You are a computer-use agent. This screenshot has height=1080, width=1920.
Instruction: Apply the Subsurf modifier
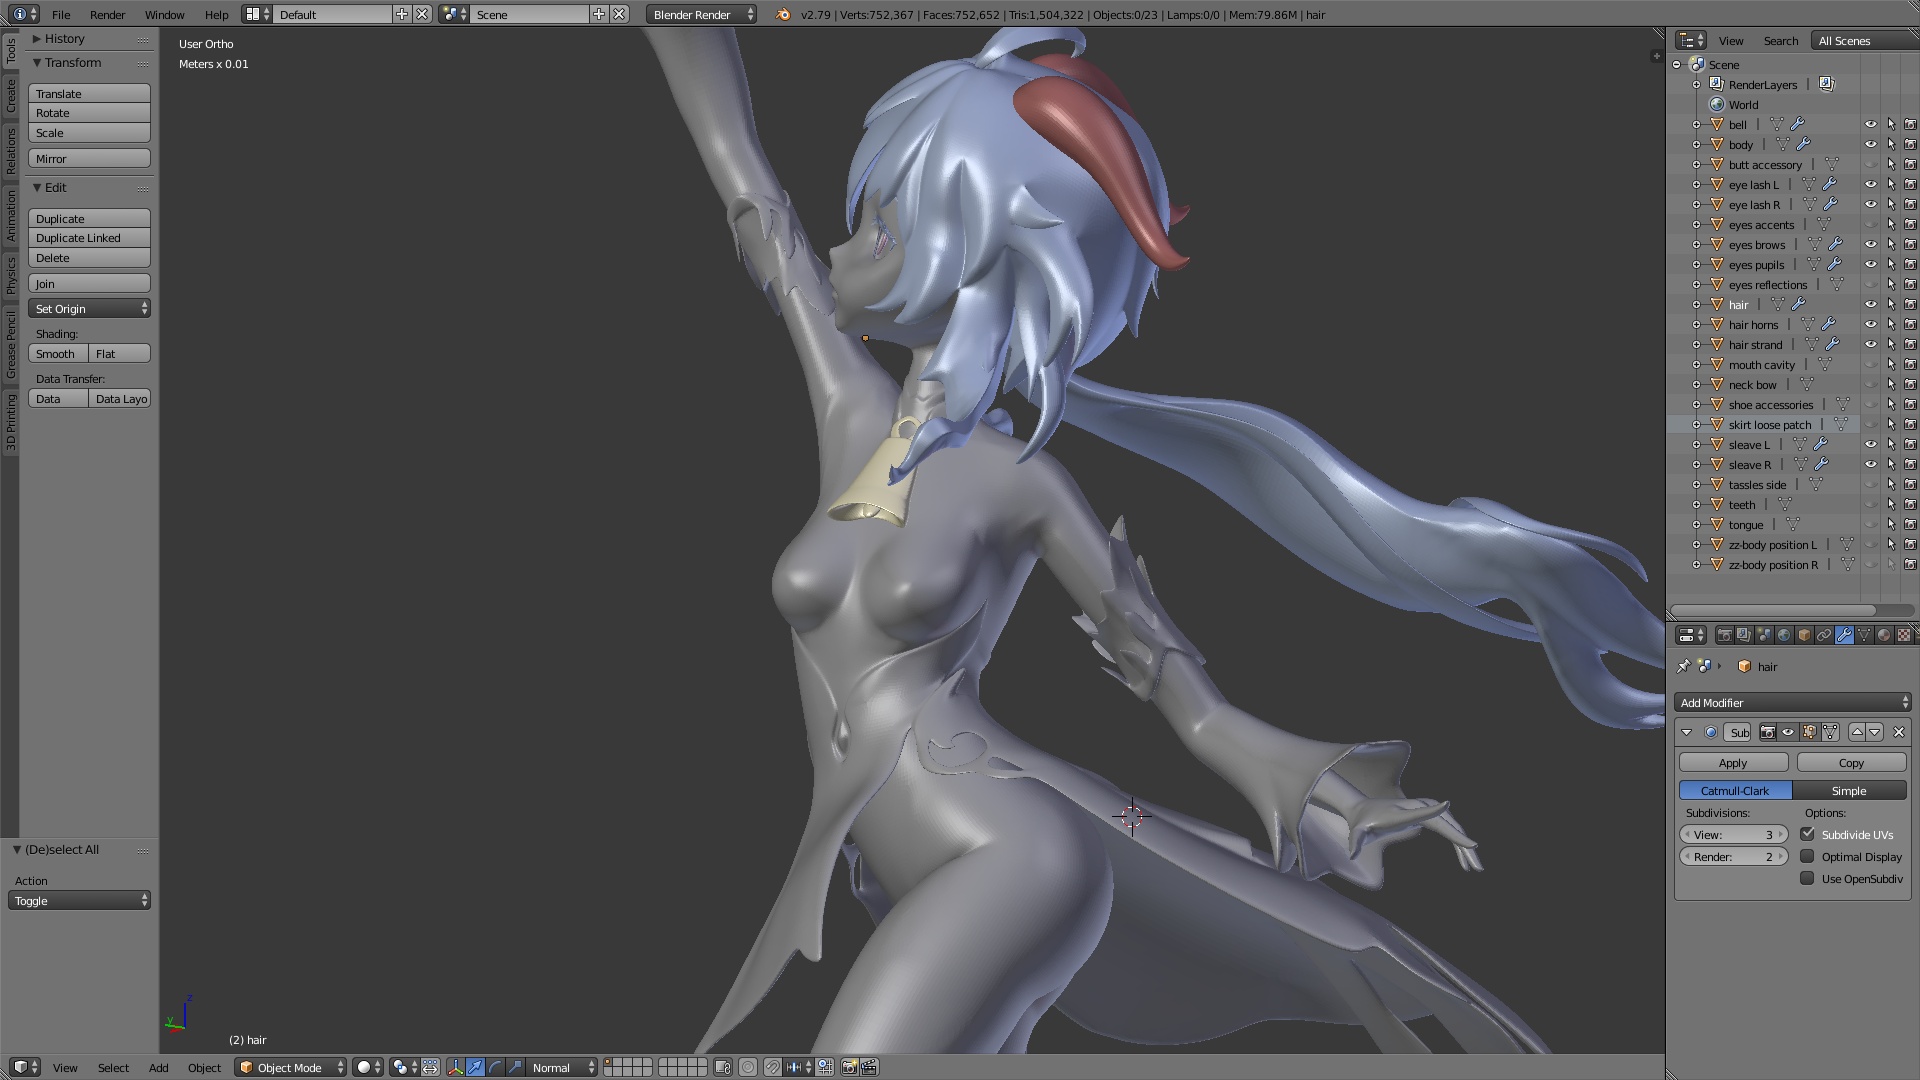pos(1733,762)
